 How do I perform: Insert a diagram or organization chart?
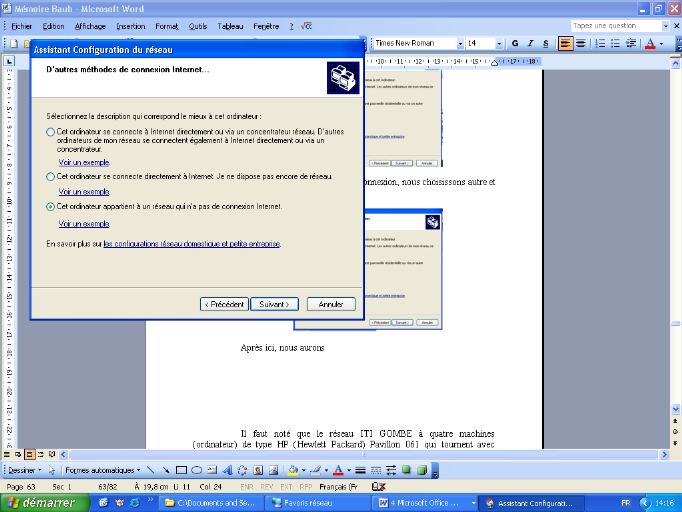(x=242, y=470)
